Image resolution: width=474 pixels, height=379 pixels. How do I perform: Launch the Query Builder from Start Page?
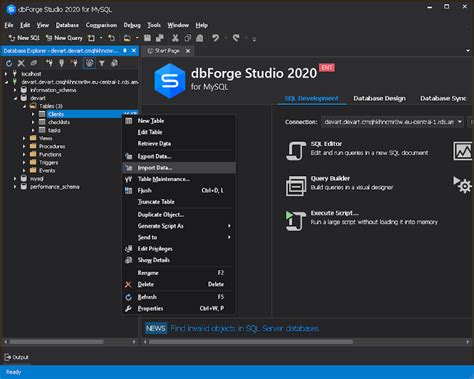click(x=296, y=186)
